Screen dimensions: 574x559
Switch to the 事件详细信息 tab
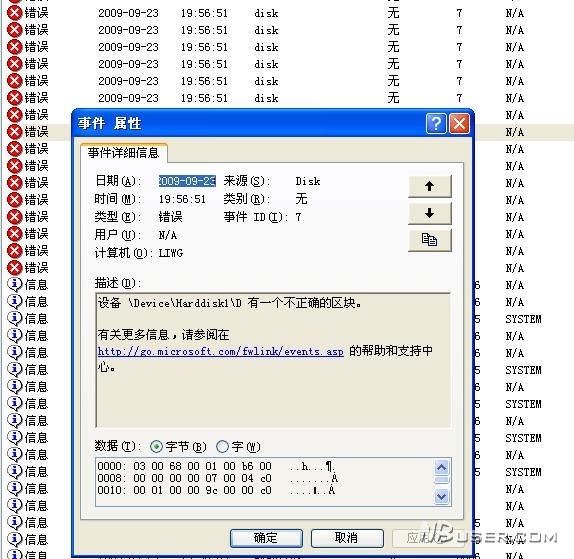[x=123, y=153]
